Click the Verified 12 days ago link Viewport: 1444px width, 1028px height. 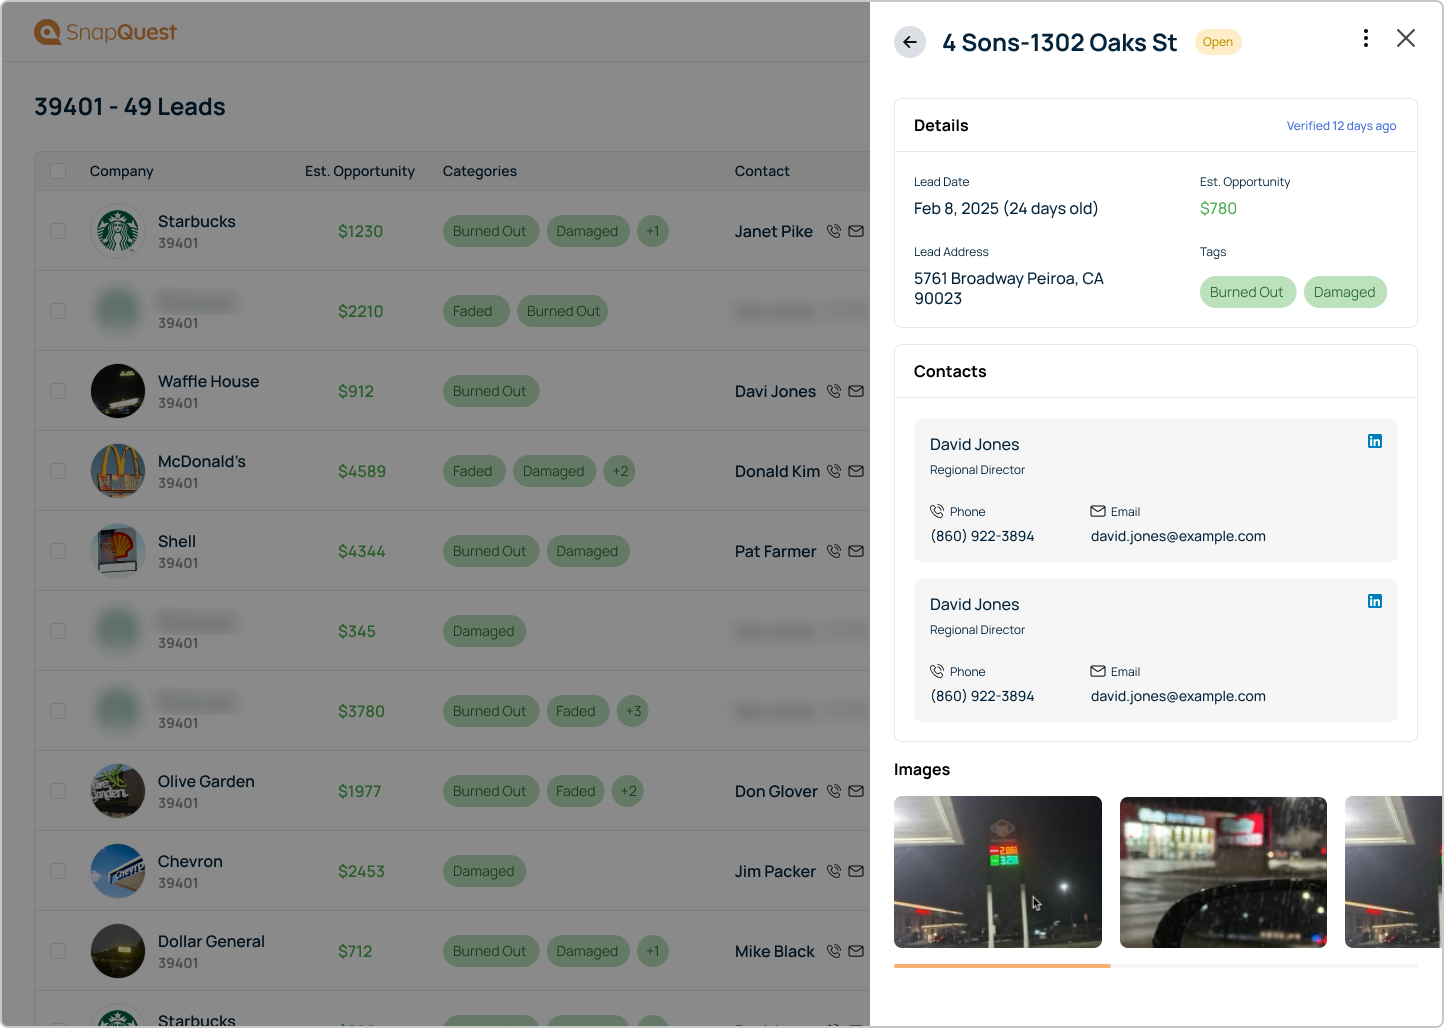[x=1340, y=126]
